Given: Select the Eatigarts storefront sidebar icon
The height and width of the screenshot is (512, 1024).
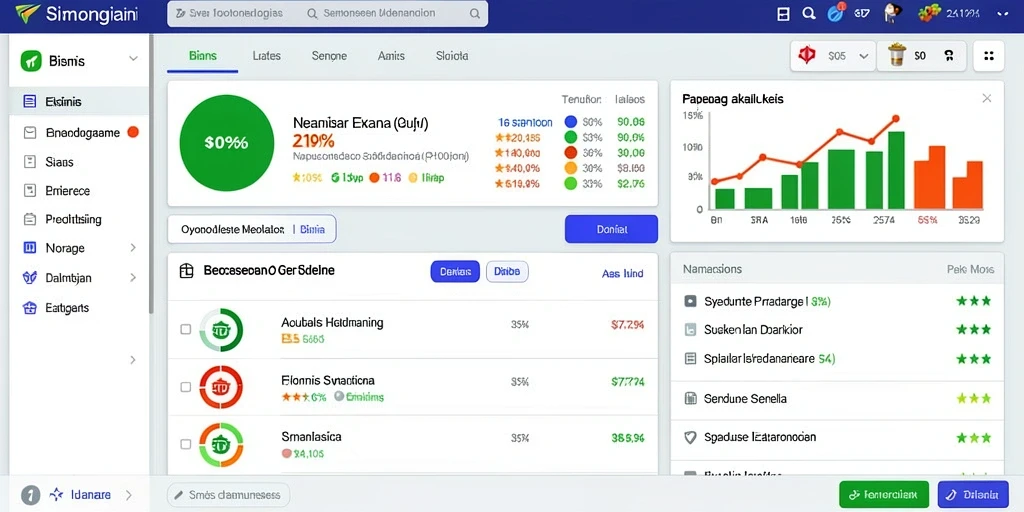Looking at the screenshot, I should [29, 308].
